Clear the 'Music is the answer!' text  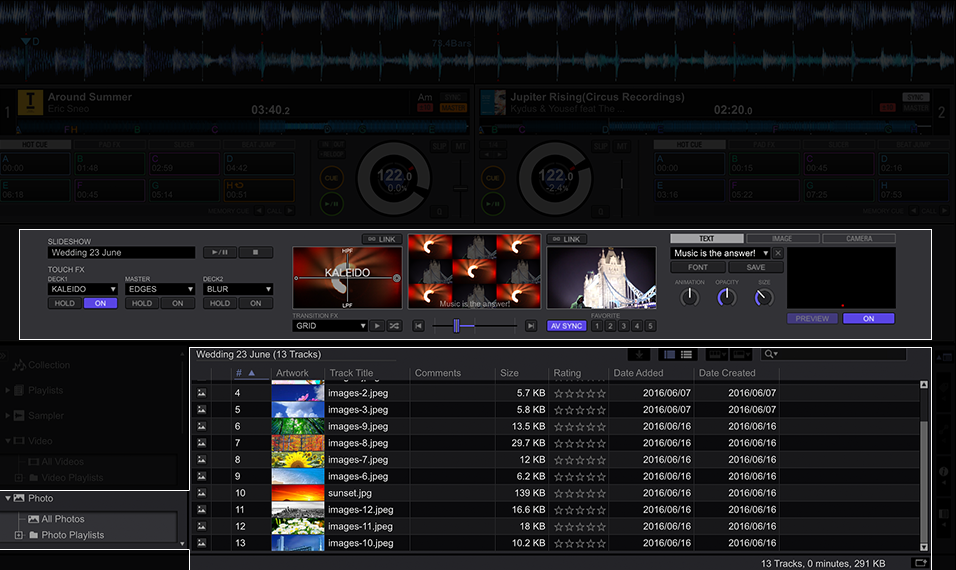(x=778, y=253)
